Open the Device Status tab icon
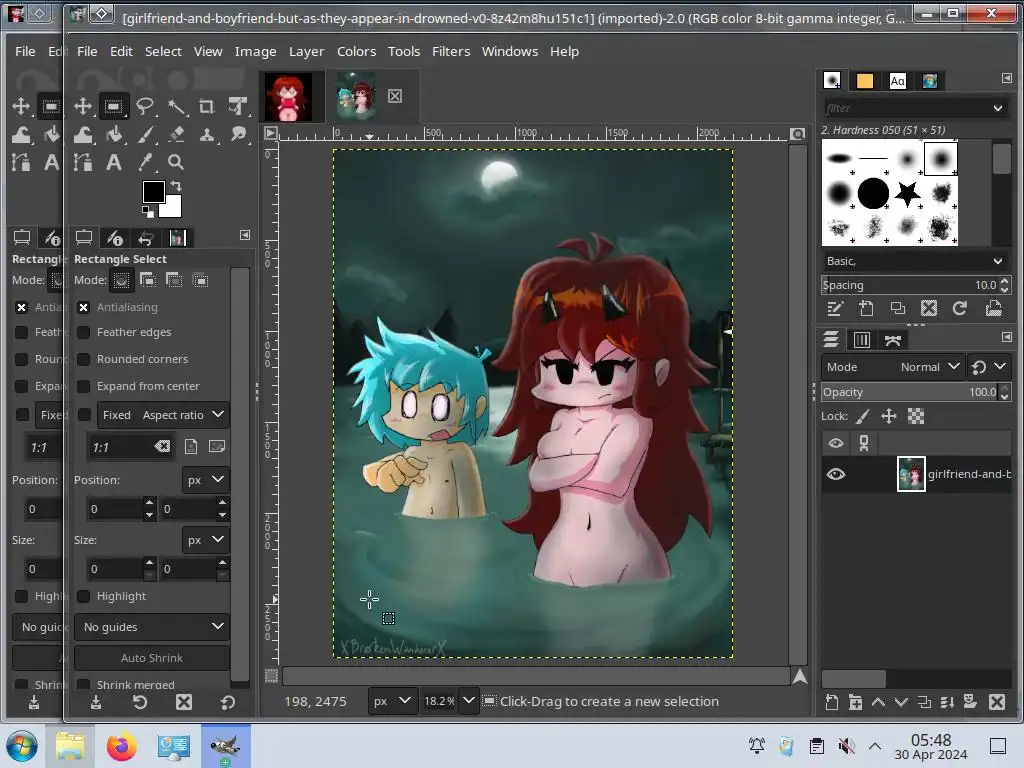Screen dimensions: 1024x768 pos(114,238)
